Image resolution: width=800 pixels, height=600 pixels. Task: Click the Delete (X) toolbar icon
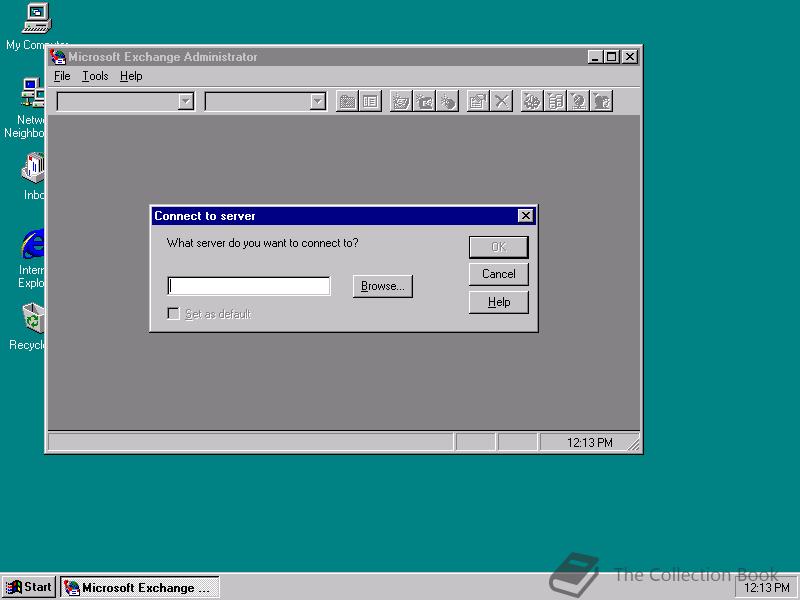point(502,101)
